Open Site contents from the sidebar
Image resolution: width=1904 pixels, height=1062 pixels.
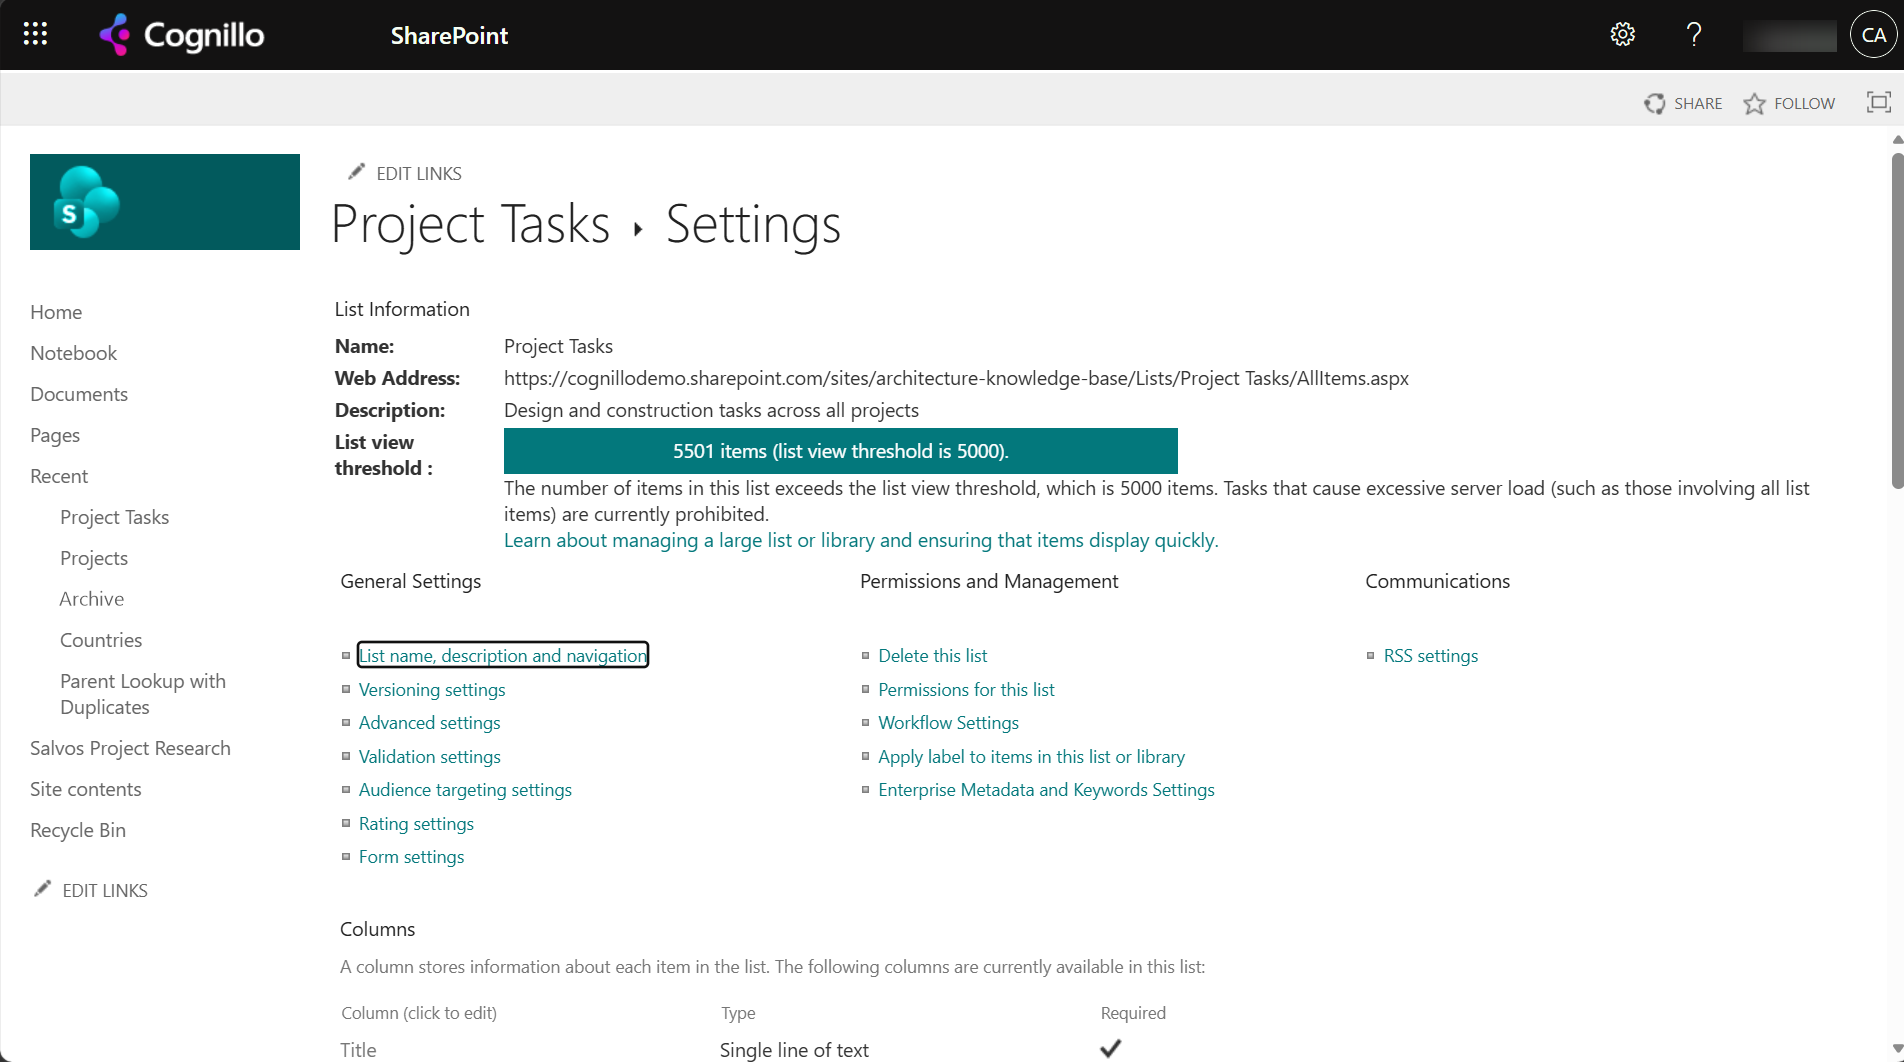[86, 789]
